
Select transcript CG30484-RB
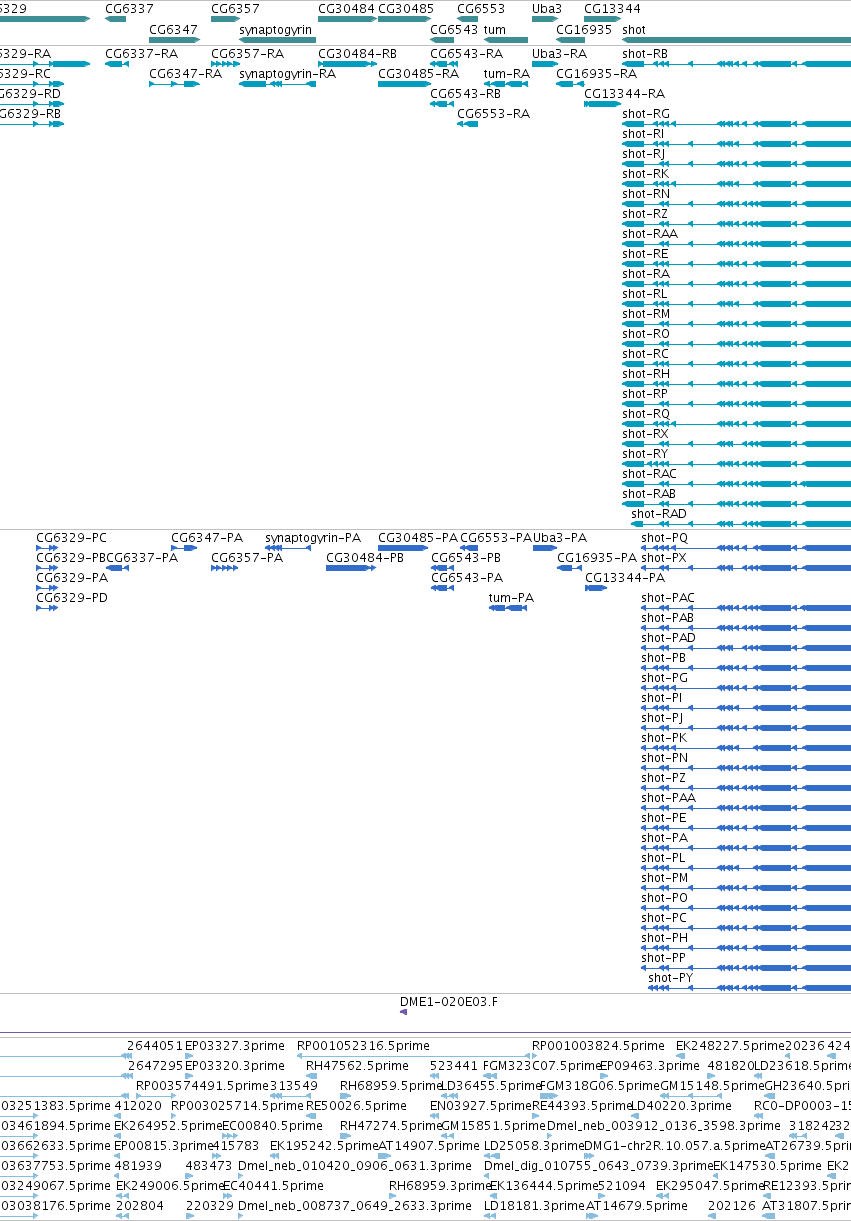(357, 53)
